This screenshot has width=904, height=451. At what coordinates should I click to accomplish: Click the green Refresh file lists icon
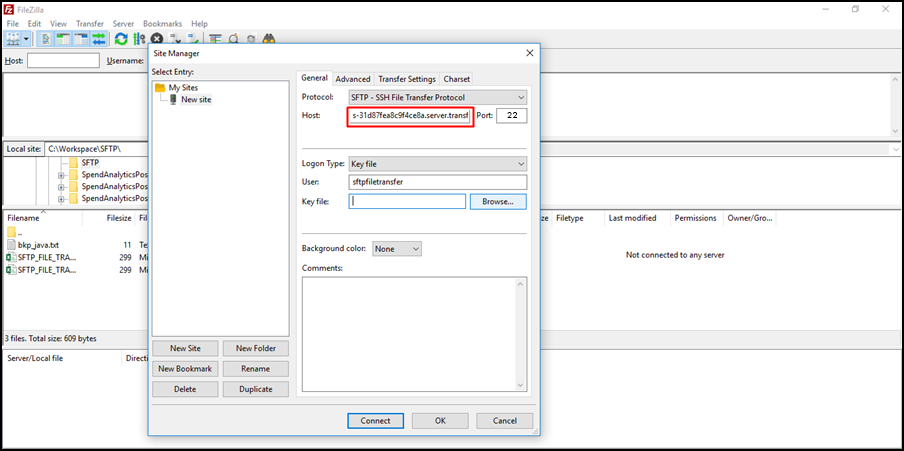pyautogui.click(x=121, y=39)
